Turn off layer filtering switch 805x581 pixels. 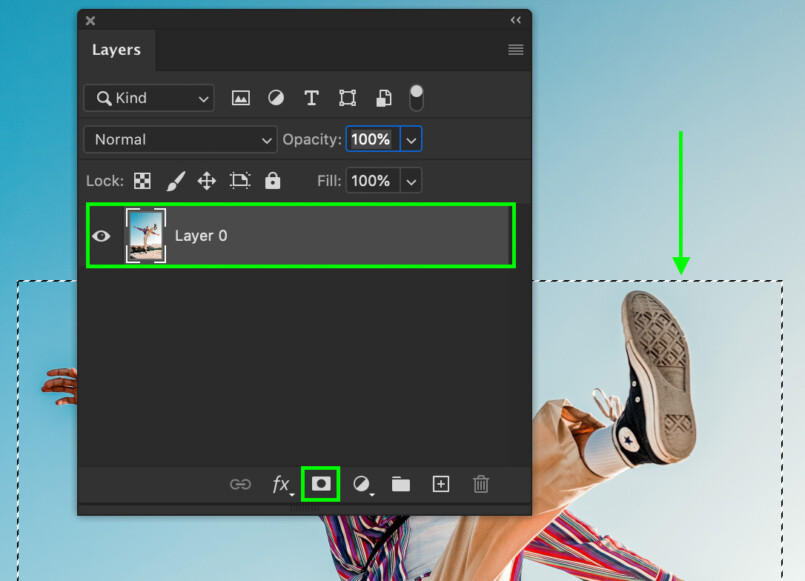click(x=416, y=97)
